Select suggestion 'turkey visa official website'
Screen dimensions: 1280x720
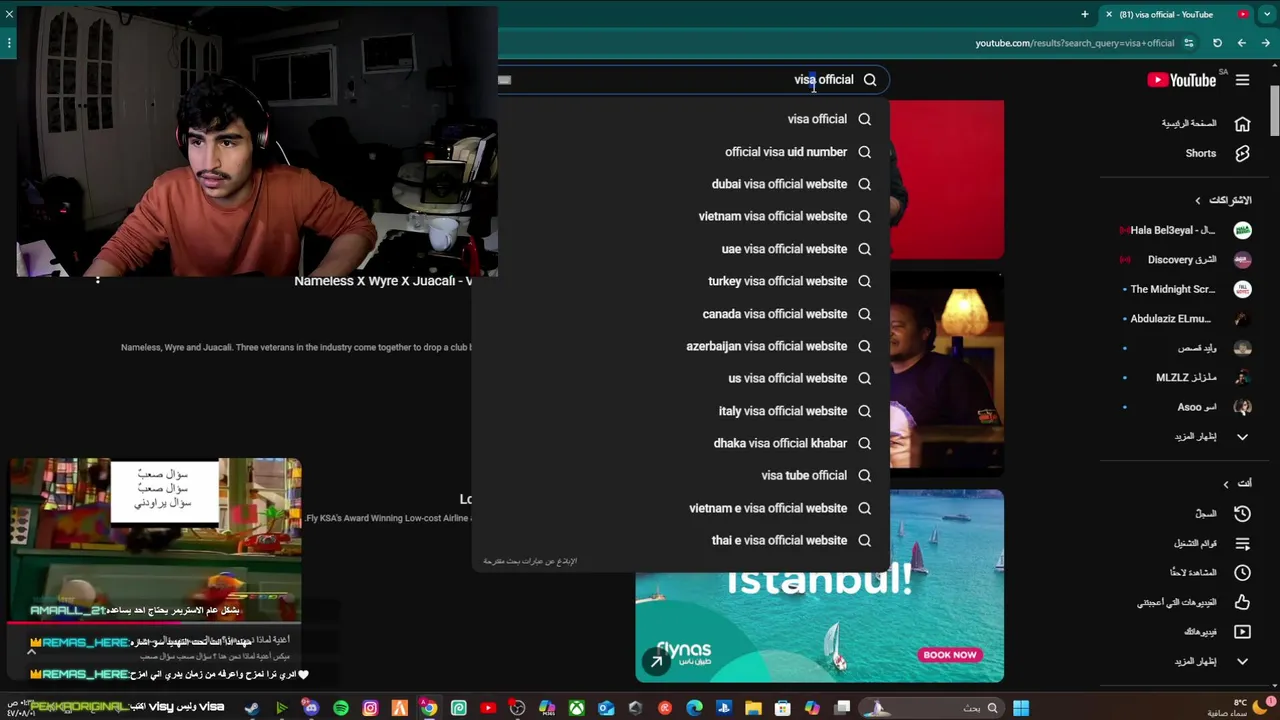tap(680, 281)
